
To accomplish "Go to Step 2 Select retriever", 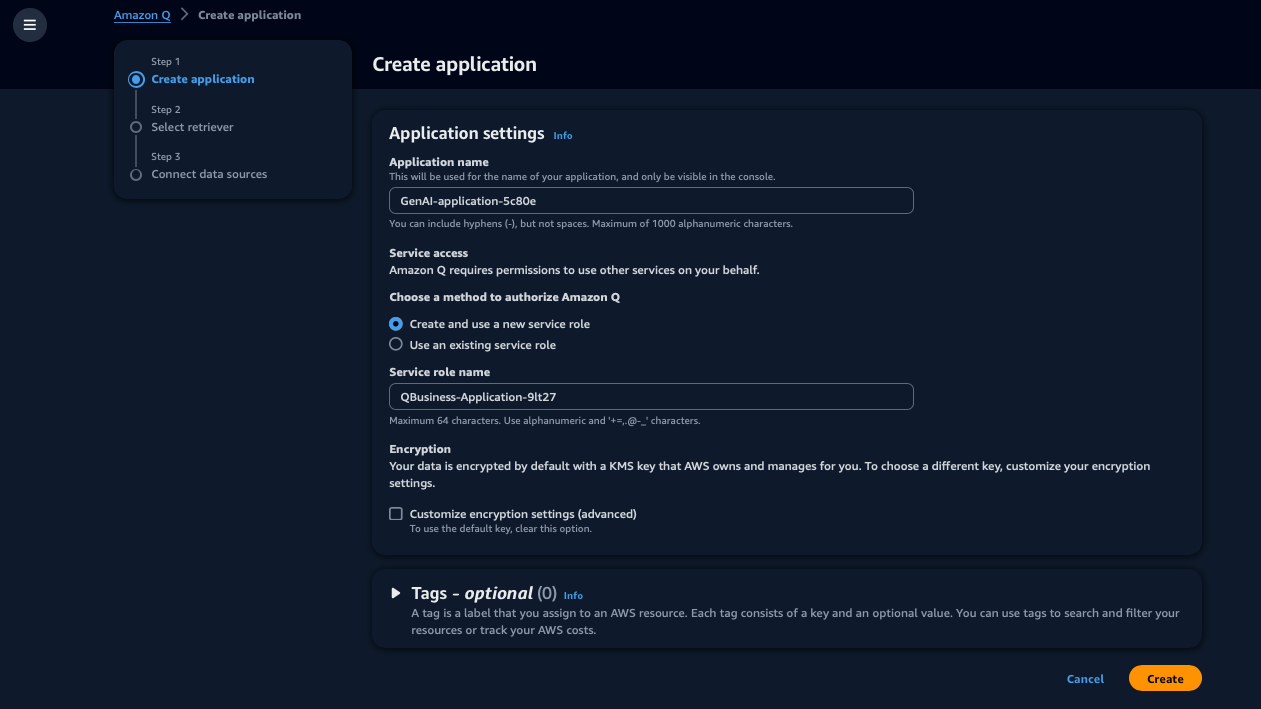I will point(192,127).
